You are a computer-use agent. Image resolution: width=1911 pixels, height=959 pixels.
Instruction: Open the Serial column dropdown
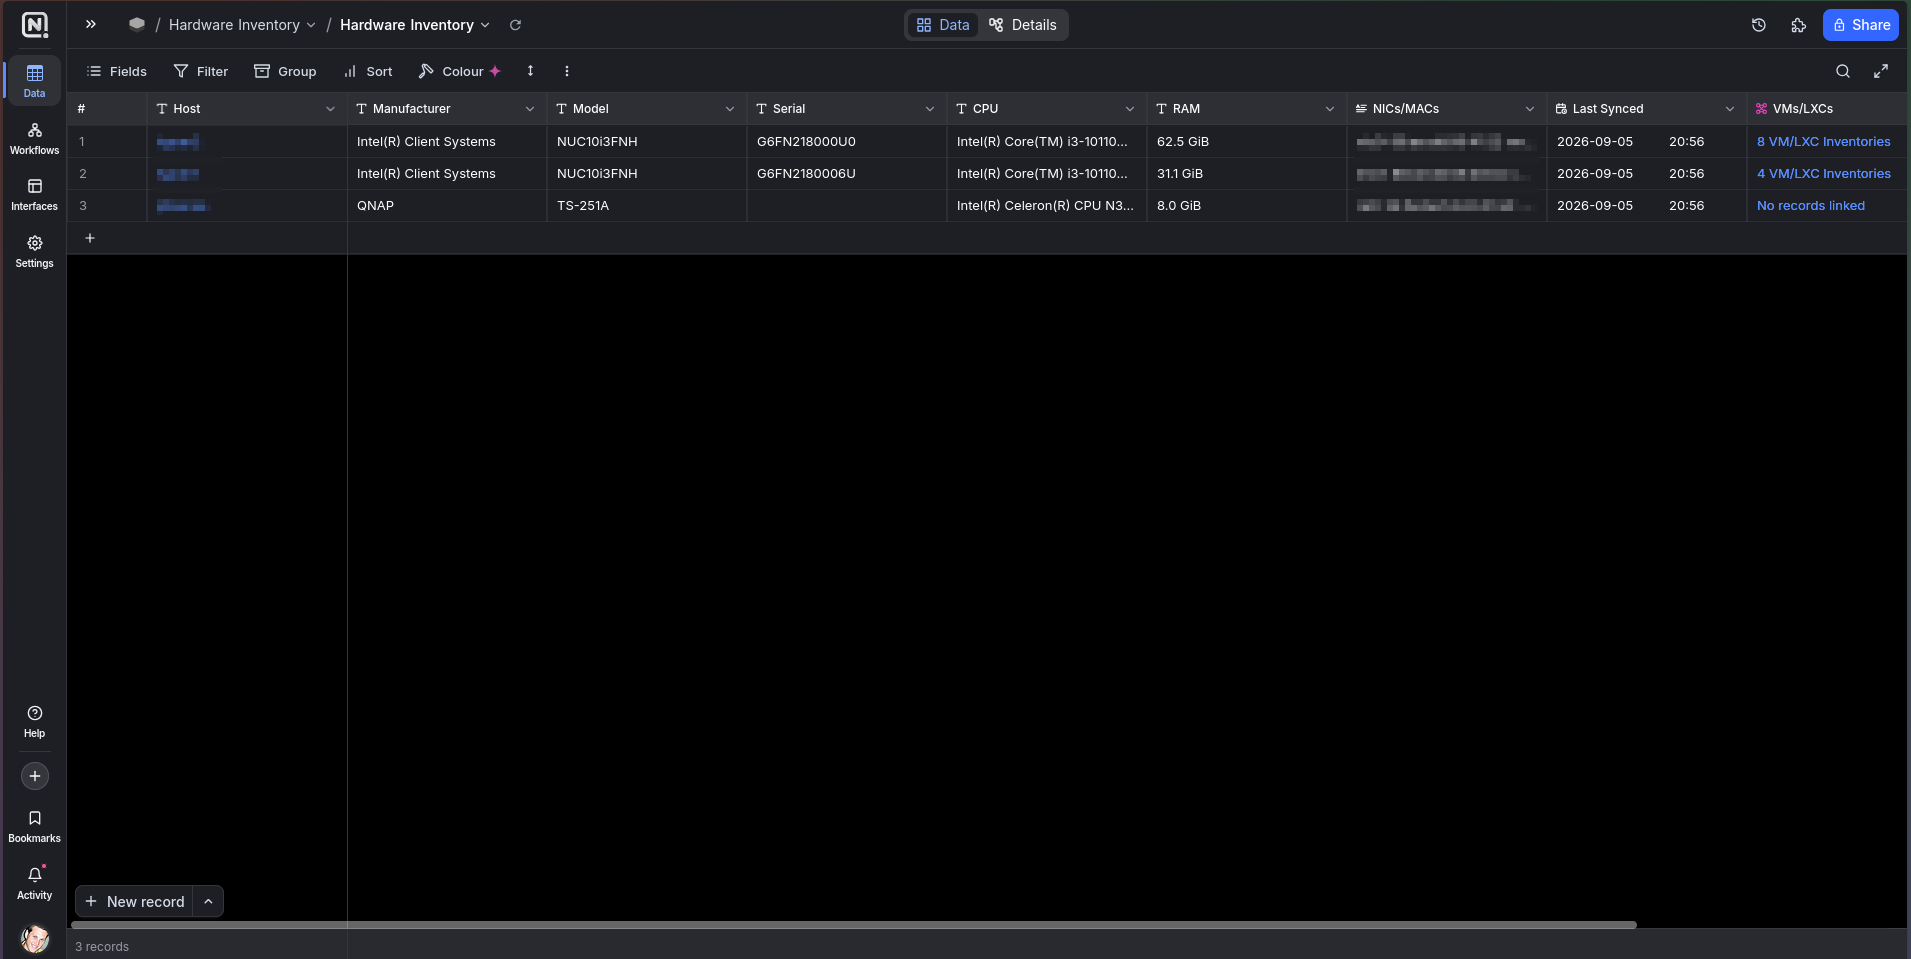930,109
